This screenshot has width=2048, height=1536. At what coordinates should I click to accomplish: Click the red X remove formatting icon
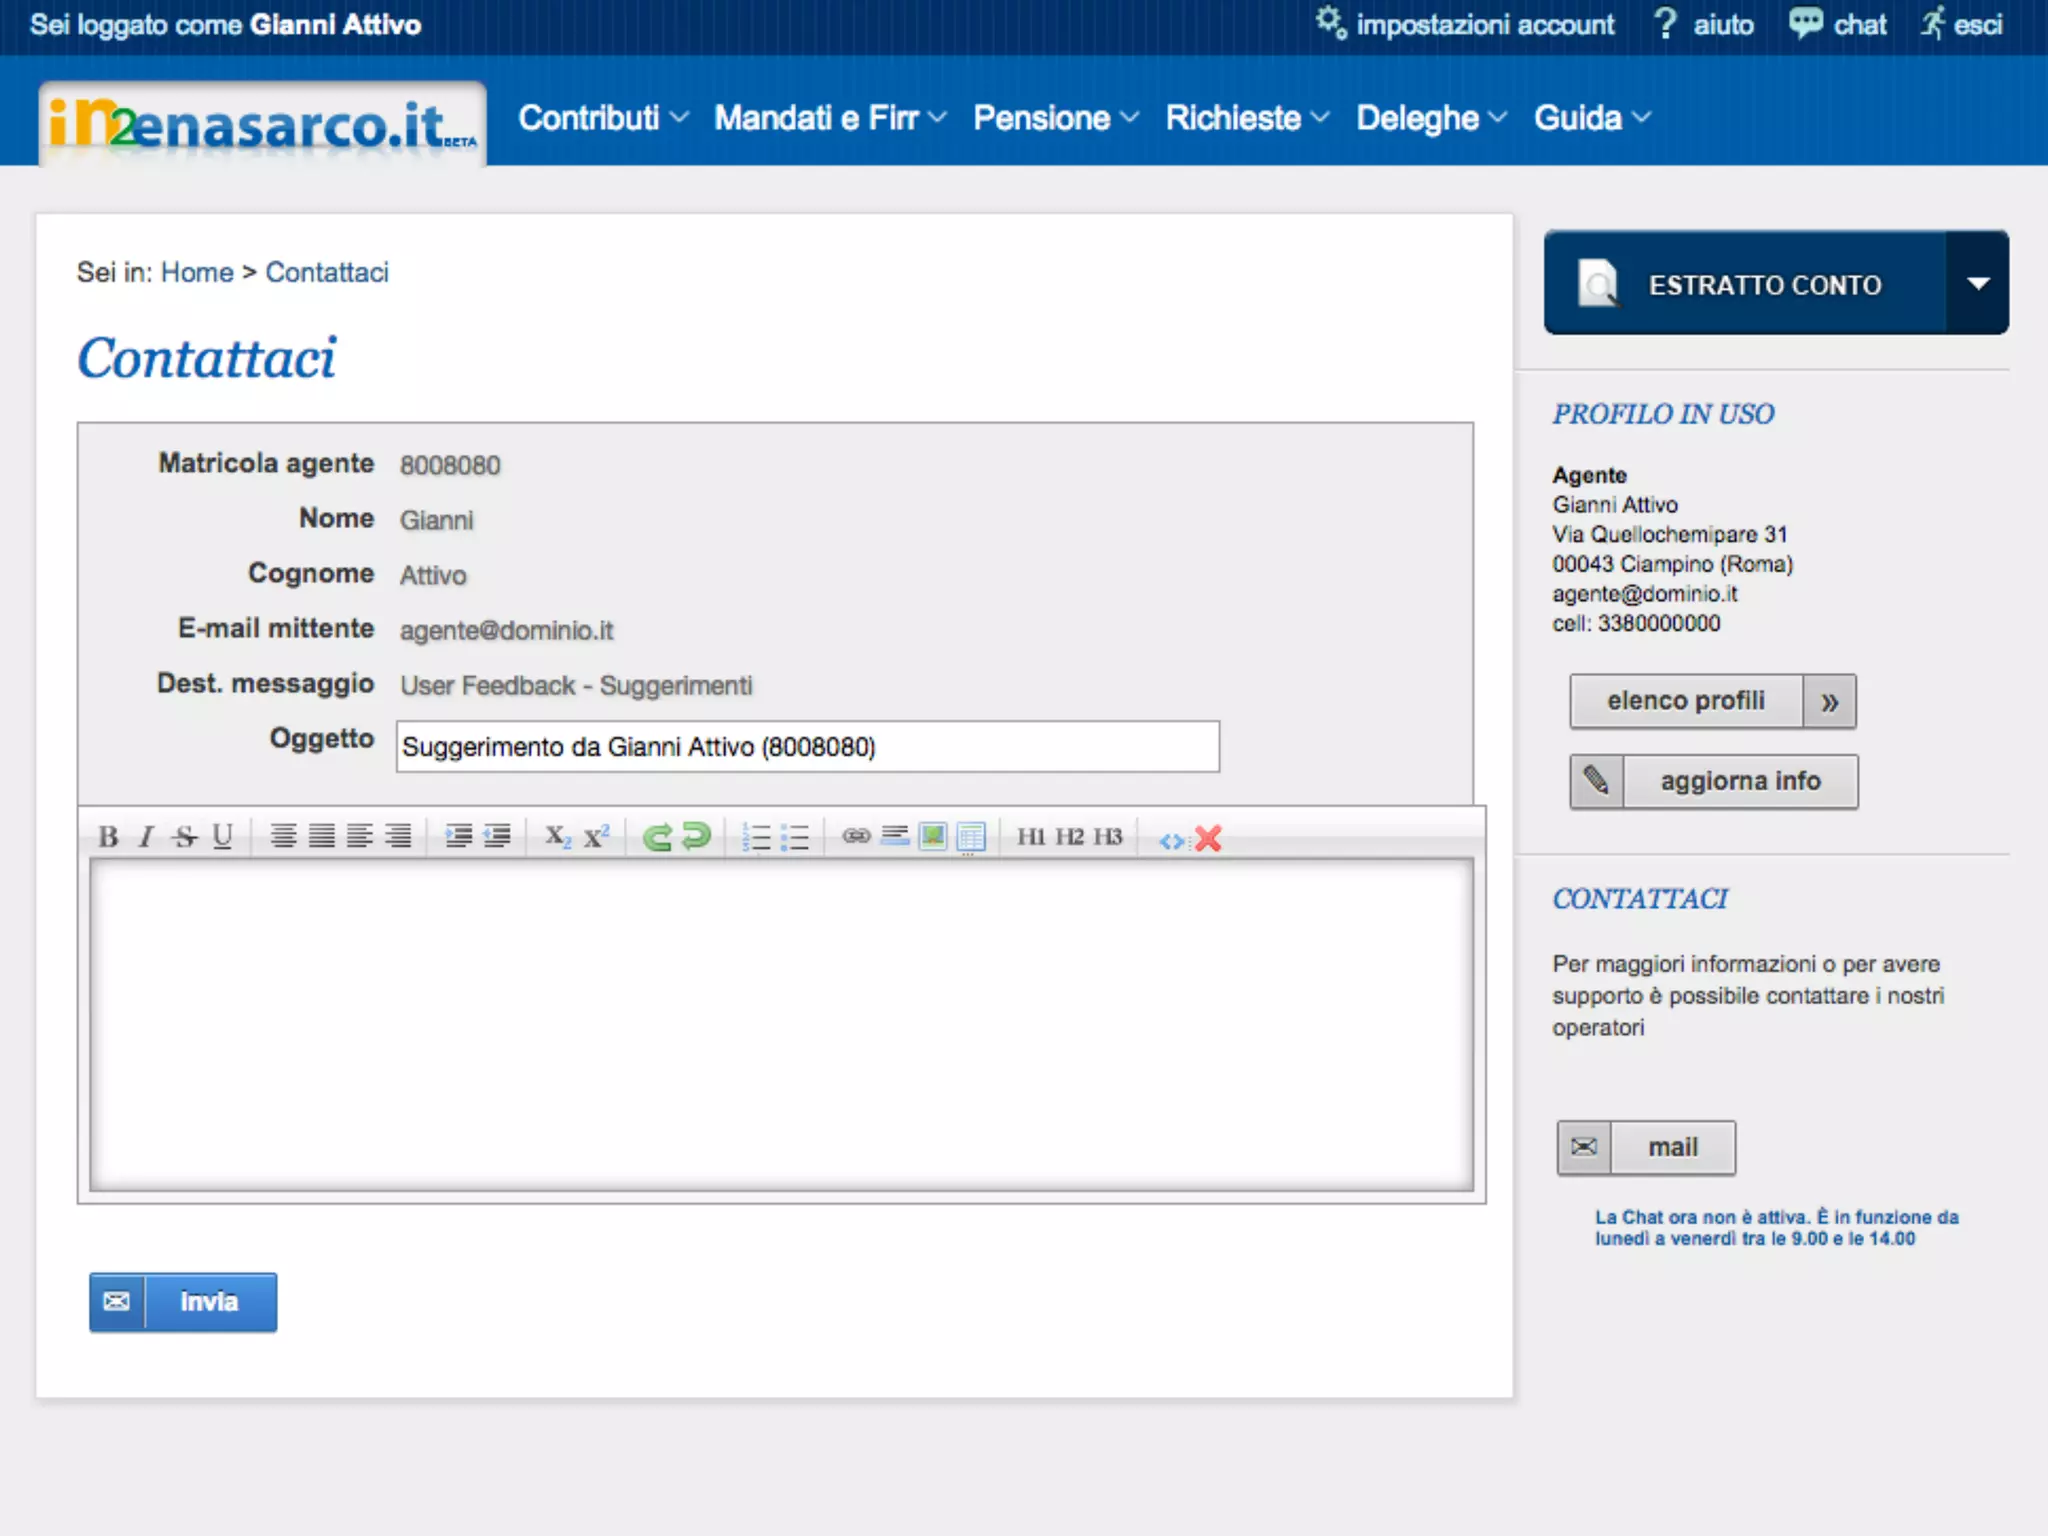1208,838
